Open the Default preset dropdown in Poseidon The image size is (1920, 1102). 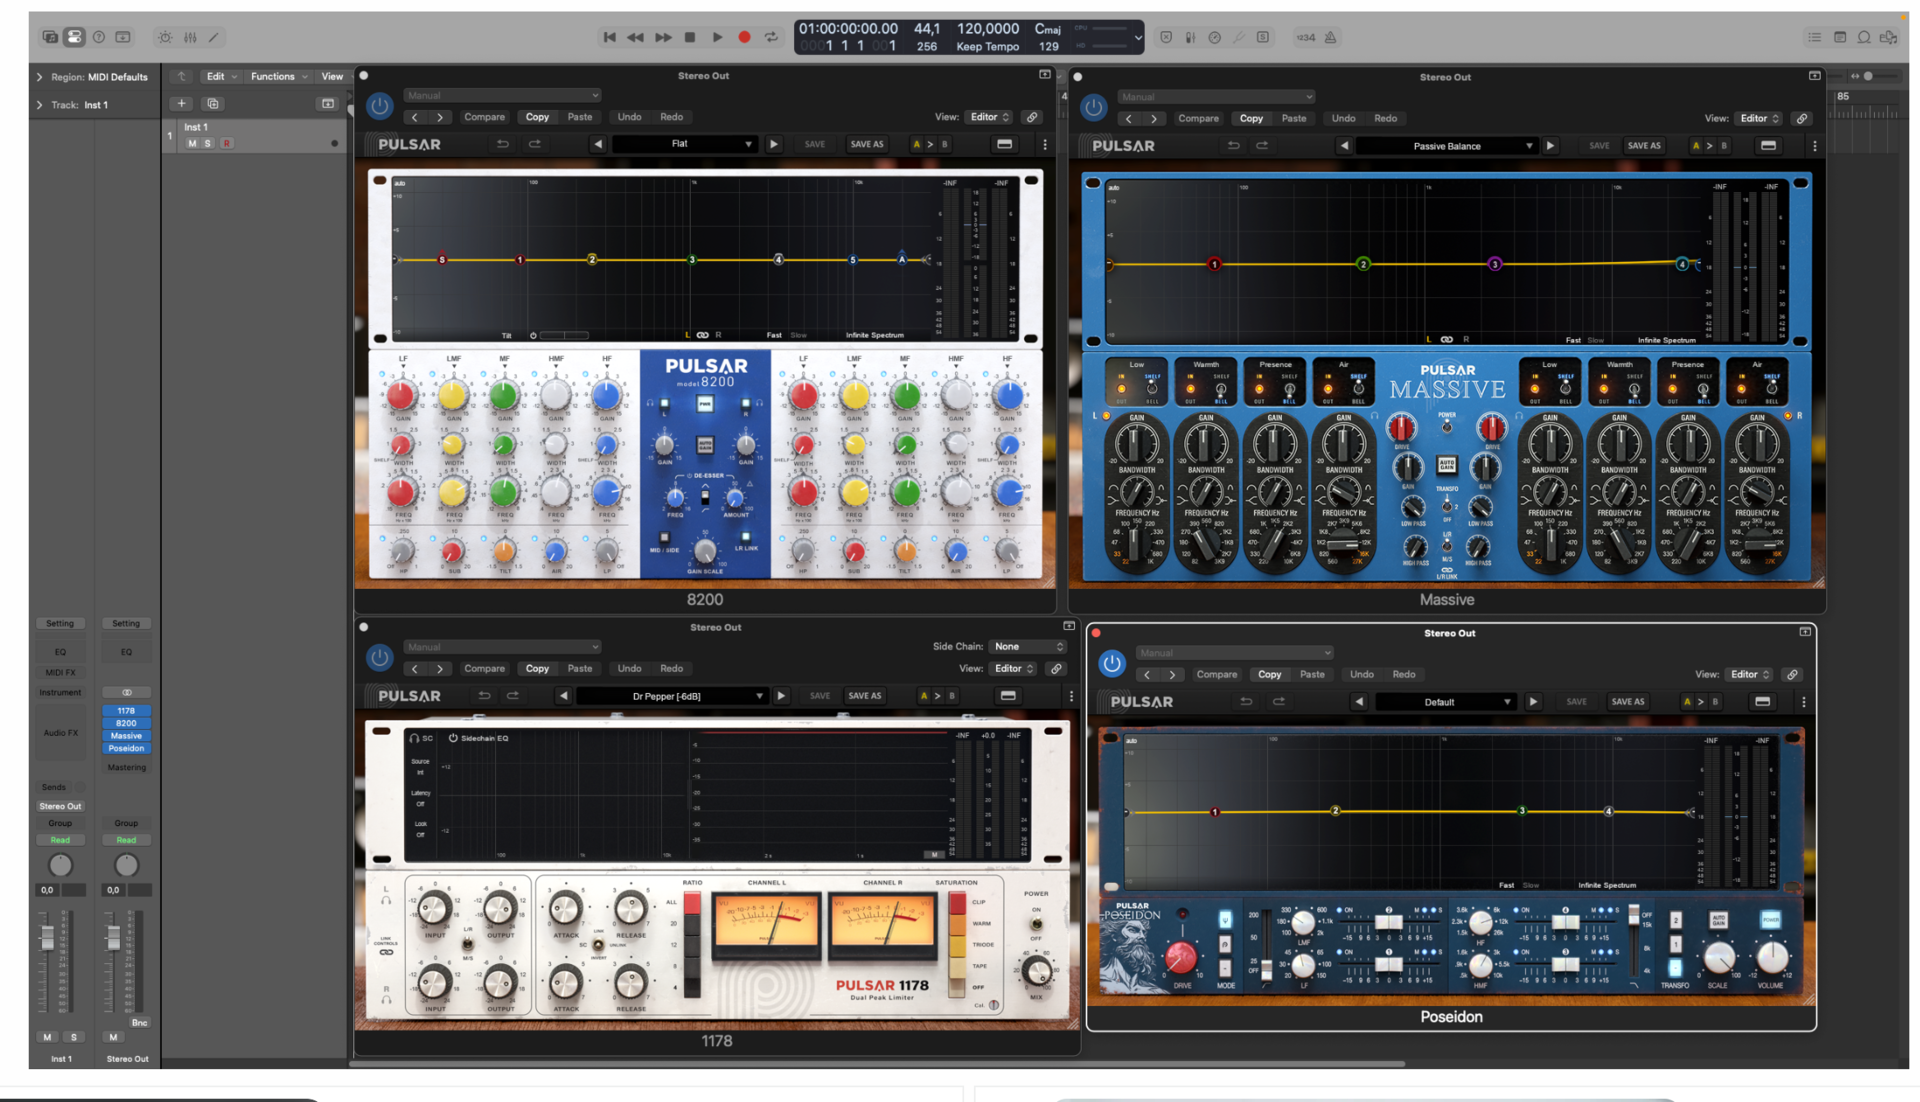point(1445,702)
